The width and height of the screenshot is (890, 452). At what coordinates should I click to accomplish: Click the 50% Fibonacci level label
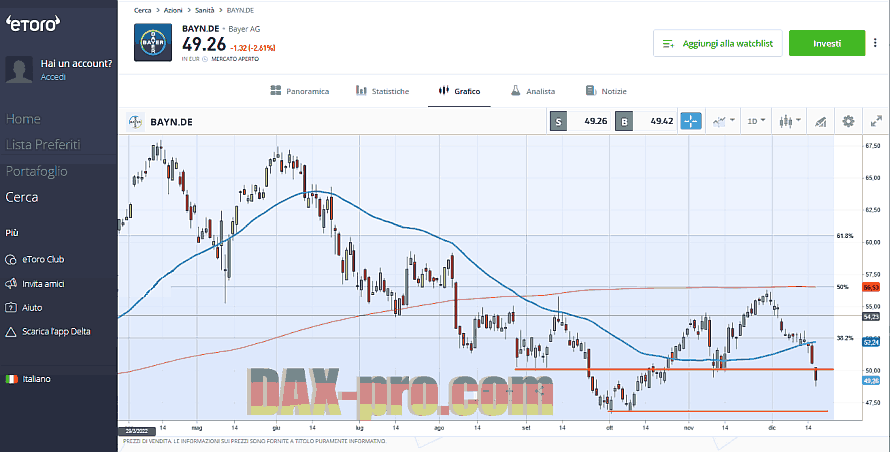point(842,287)
